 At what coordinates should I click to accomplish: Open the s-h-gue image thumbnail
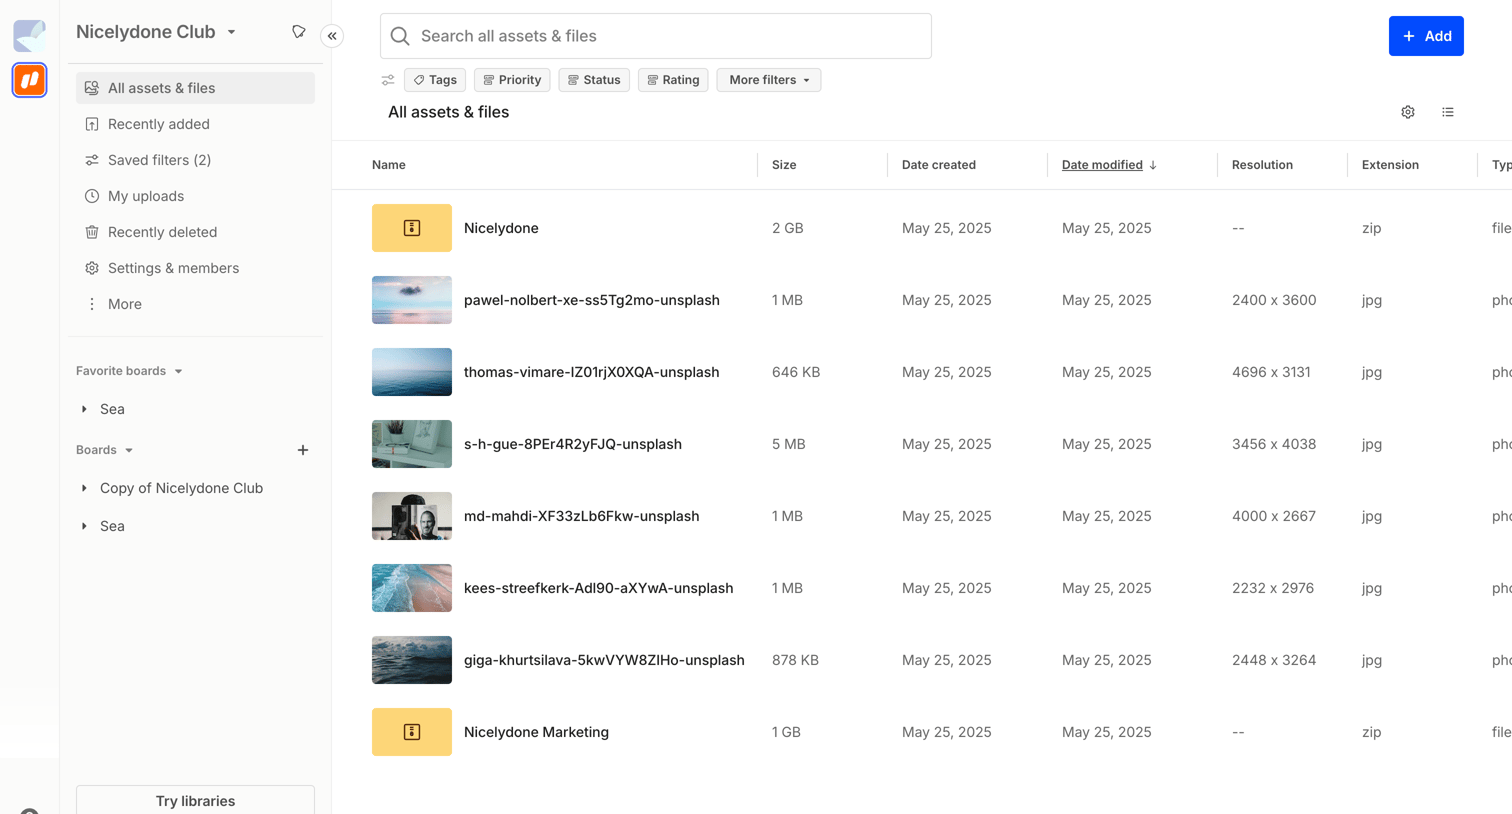pyautogui.click(x=412, y=444)
